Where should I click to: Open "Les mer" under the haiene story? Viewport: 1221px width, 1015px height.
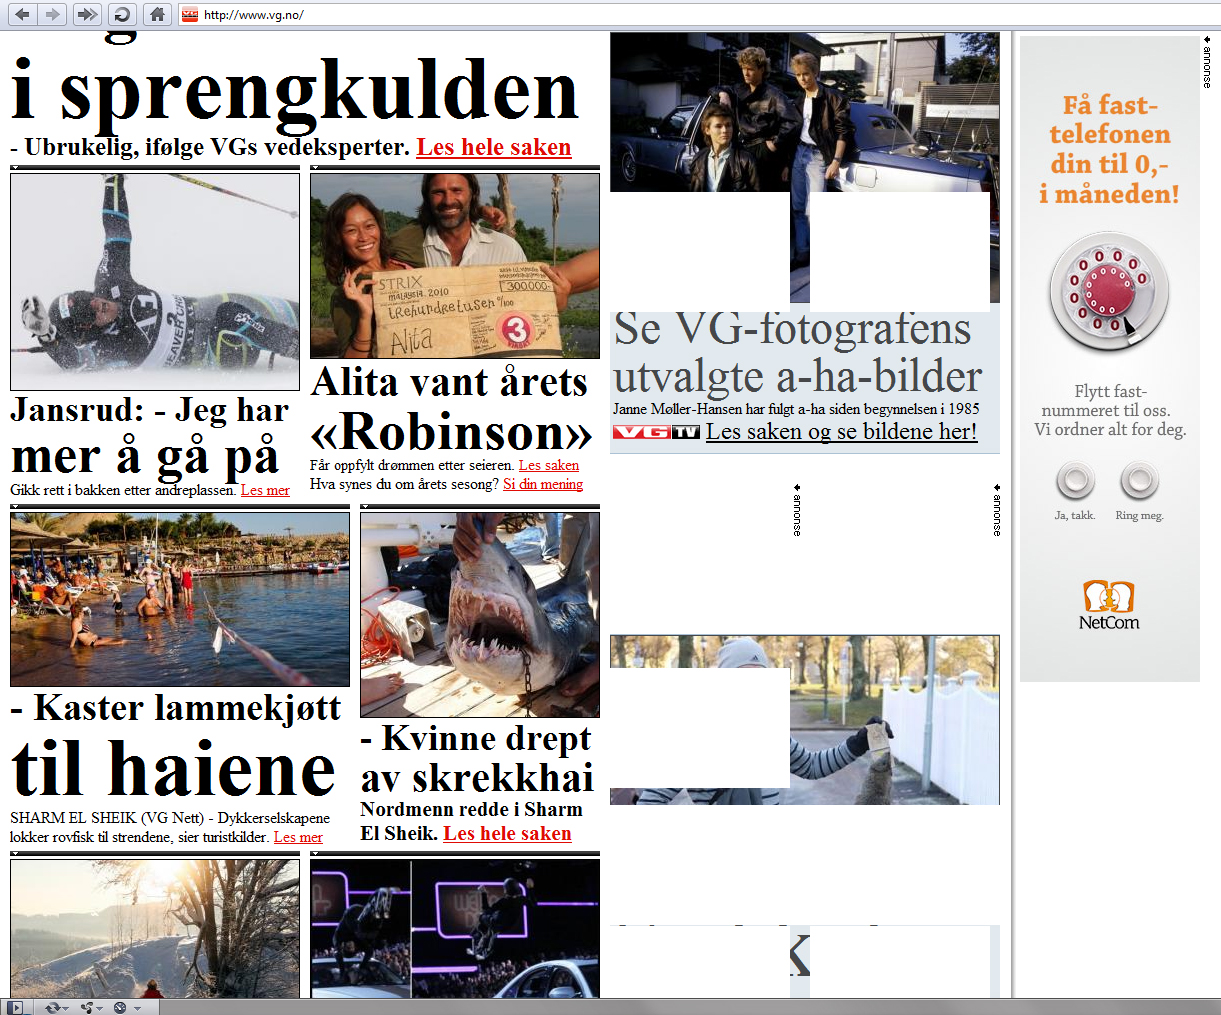tap(298, 837)
